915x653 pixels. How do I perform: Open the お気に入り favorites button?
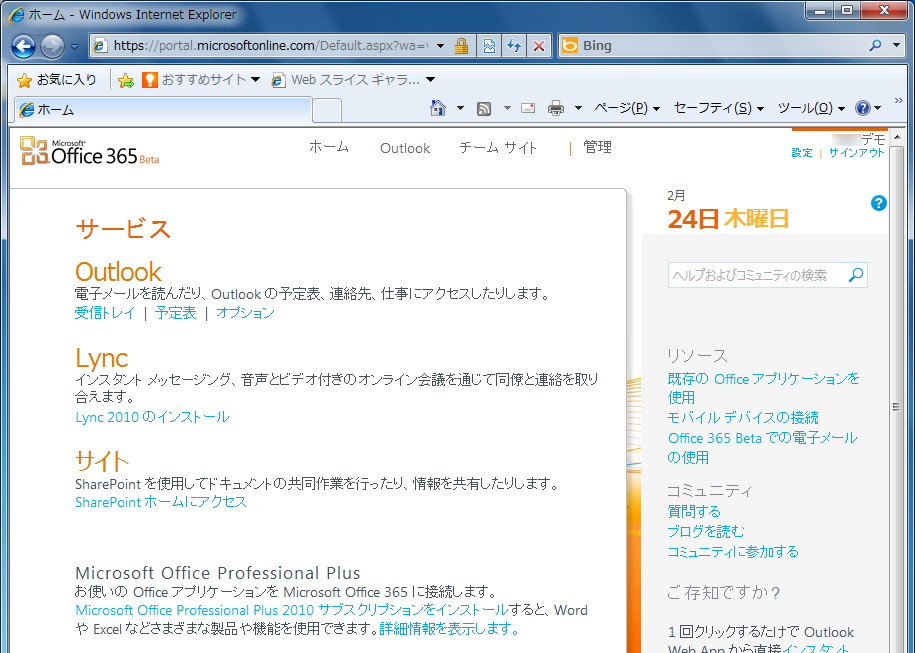click(x=57, y=80)
